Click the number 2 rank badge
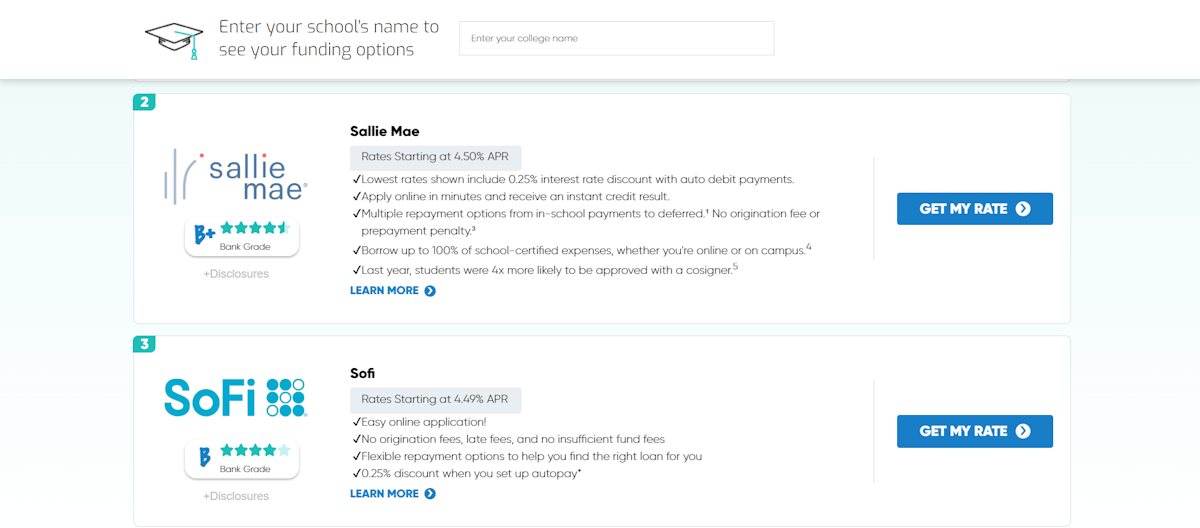1200x528 pixels. (x=144, y=102)
